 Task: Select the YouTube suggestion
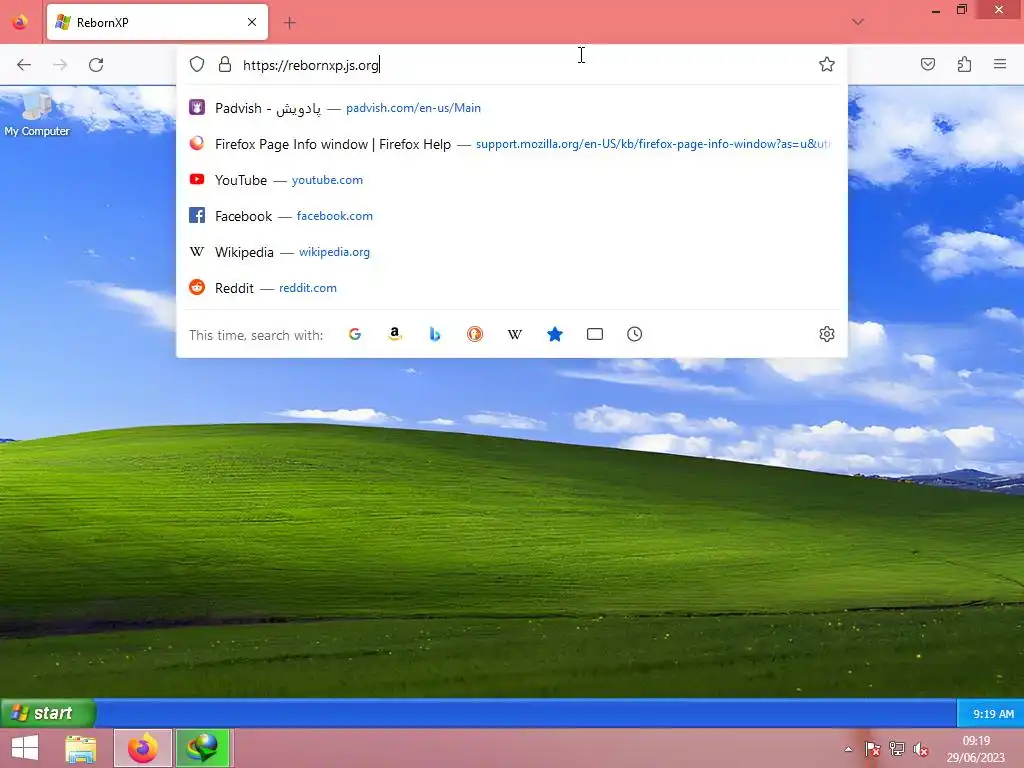click(512, 180)
